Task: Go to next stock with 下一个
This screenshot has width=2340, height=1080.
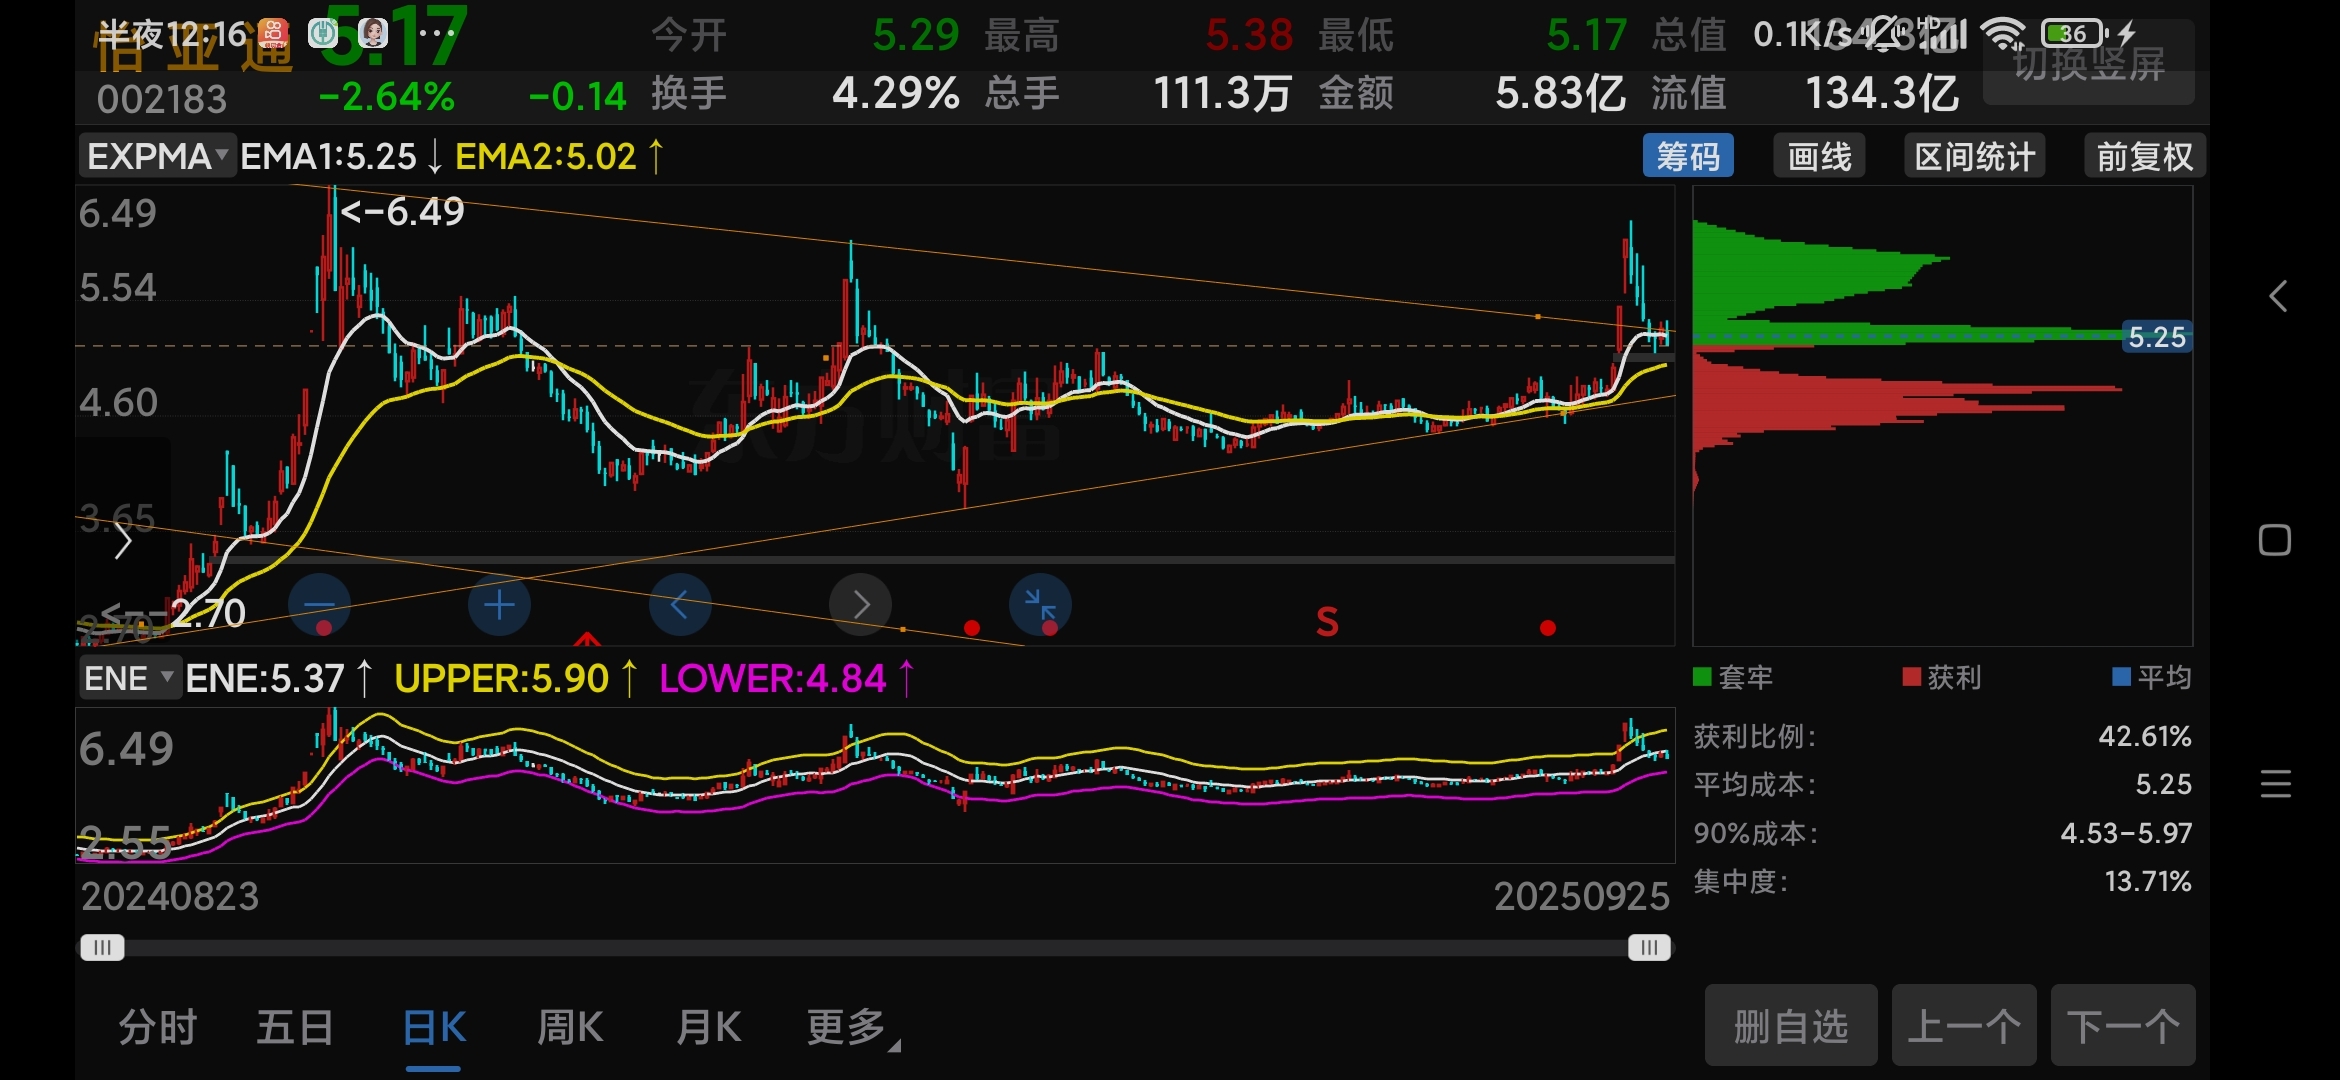Action: (x=2122, y=1026)
